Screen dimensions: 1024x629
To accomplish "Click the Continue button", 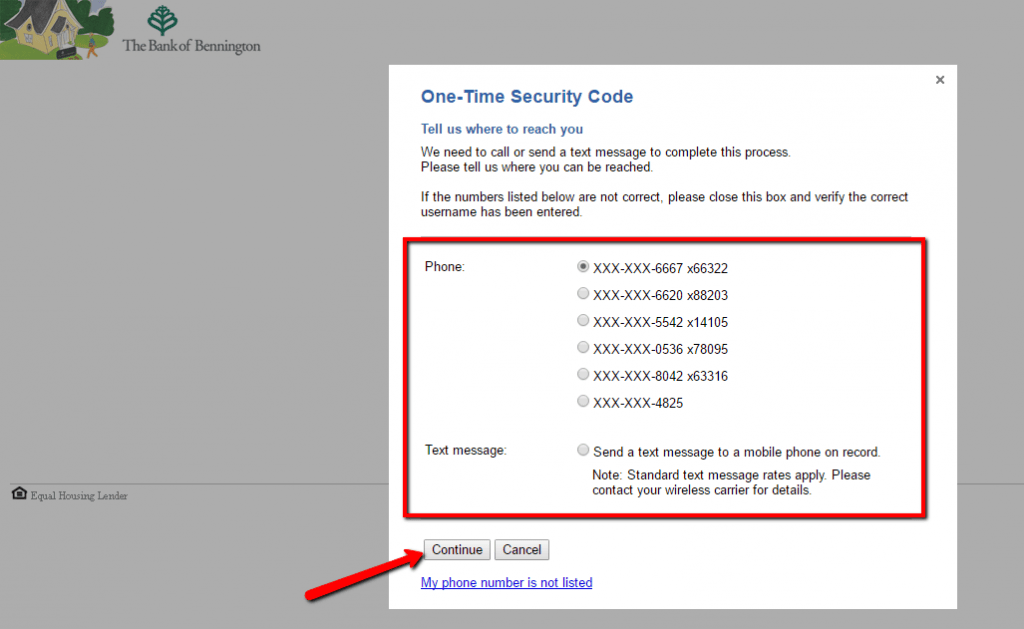I will 456,550.
